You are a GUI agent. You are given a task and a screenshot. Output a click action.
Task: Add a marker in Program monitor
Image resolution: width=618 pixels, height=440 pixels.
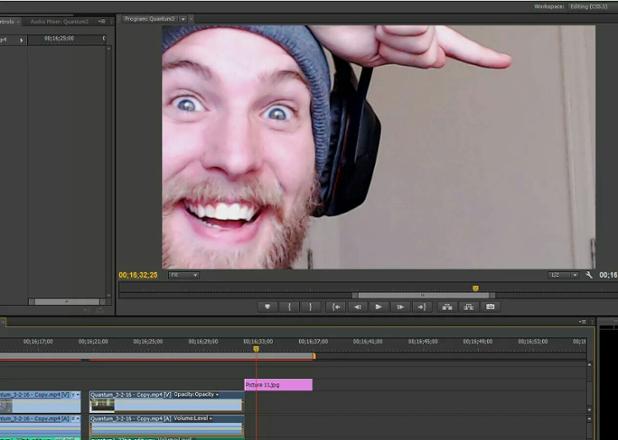(268, 307)
